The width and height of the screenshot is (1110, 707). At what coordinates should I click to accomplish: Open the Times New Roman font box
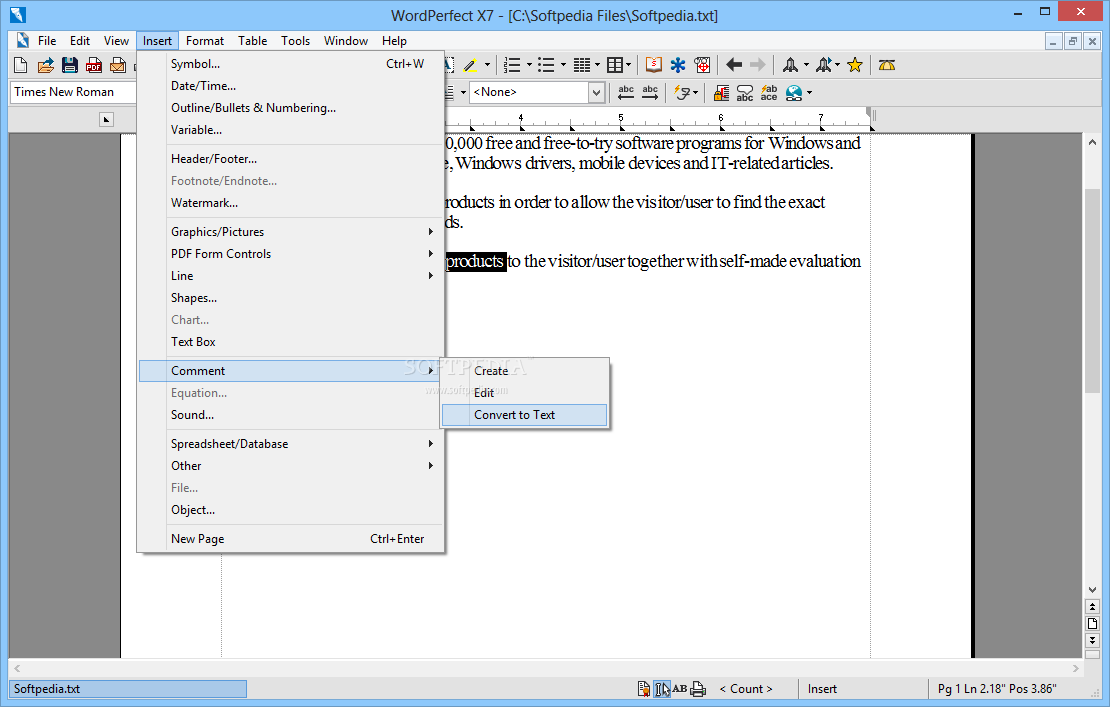pos(73,92)
